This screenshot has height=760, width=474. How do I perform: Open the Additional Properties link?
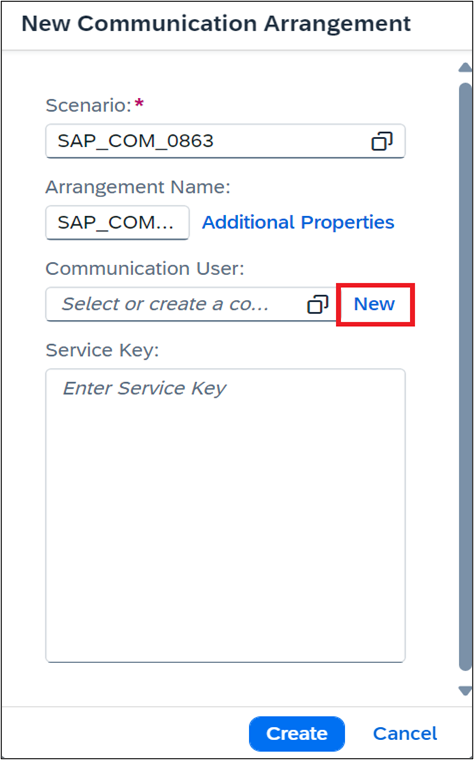click(298, 222)
